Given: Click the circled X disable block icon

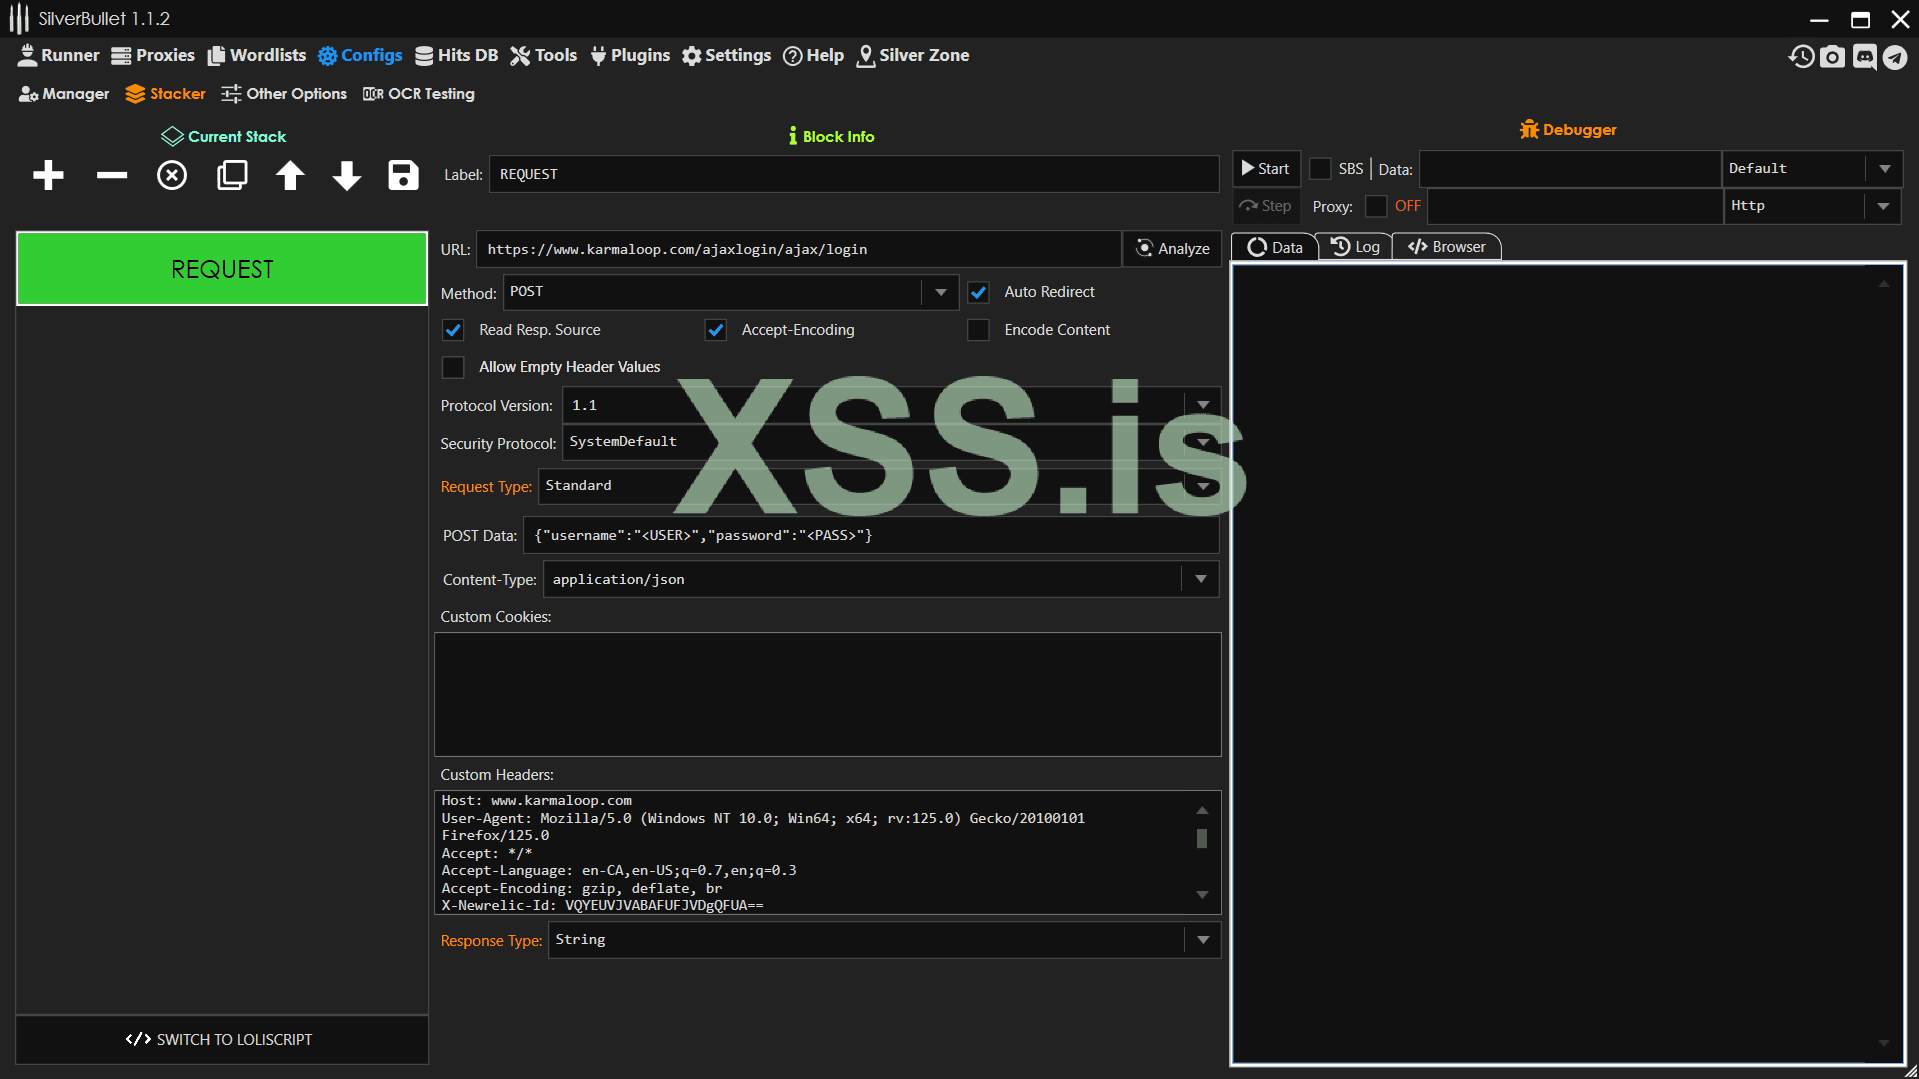Looking at the screenshot, I should pos(172,176).
